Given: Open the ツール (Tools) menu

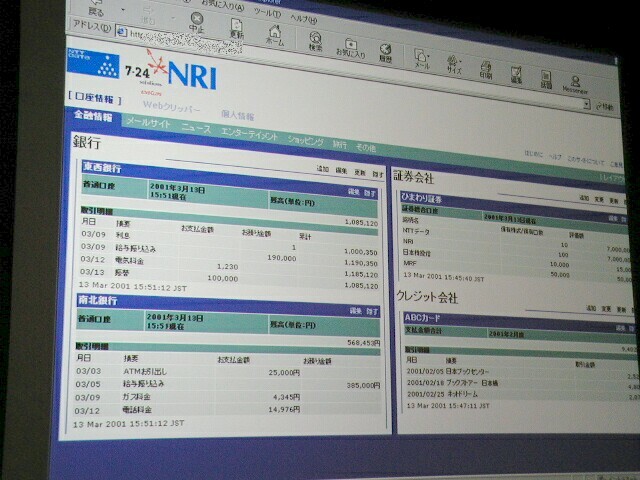Looking at the screenshot, I should coord(266,12).
